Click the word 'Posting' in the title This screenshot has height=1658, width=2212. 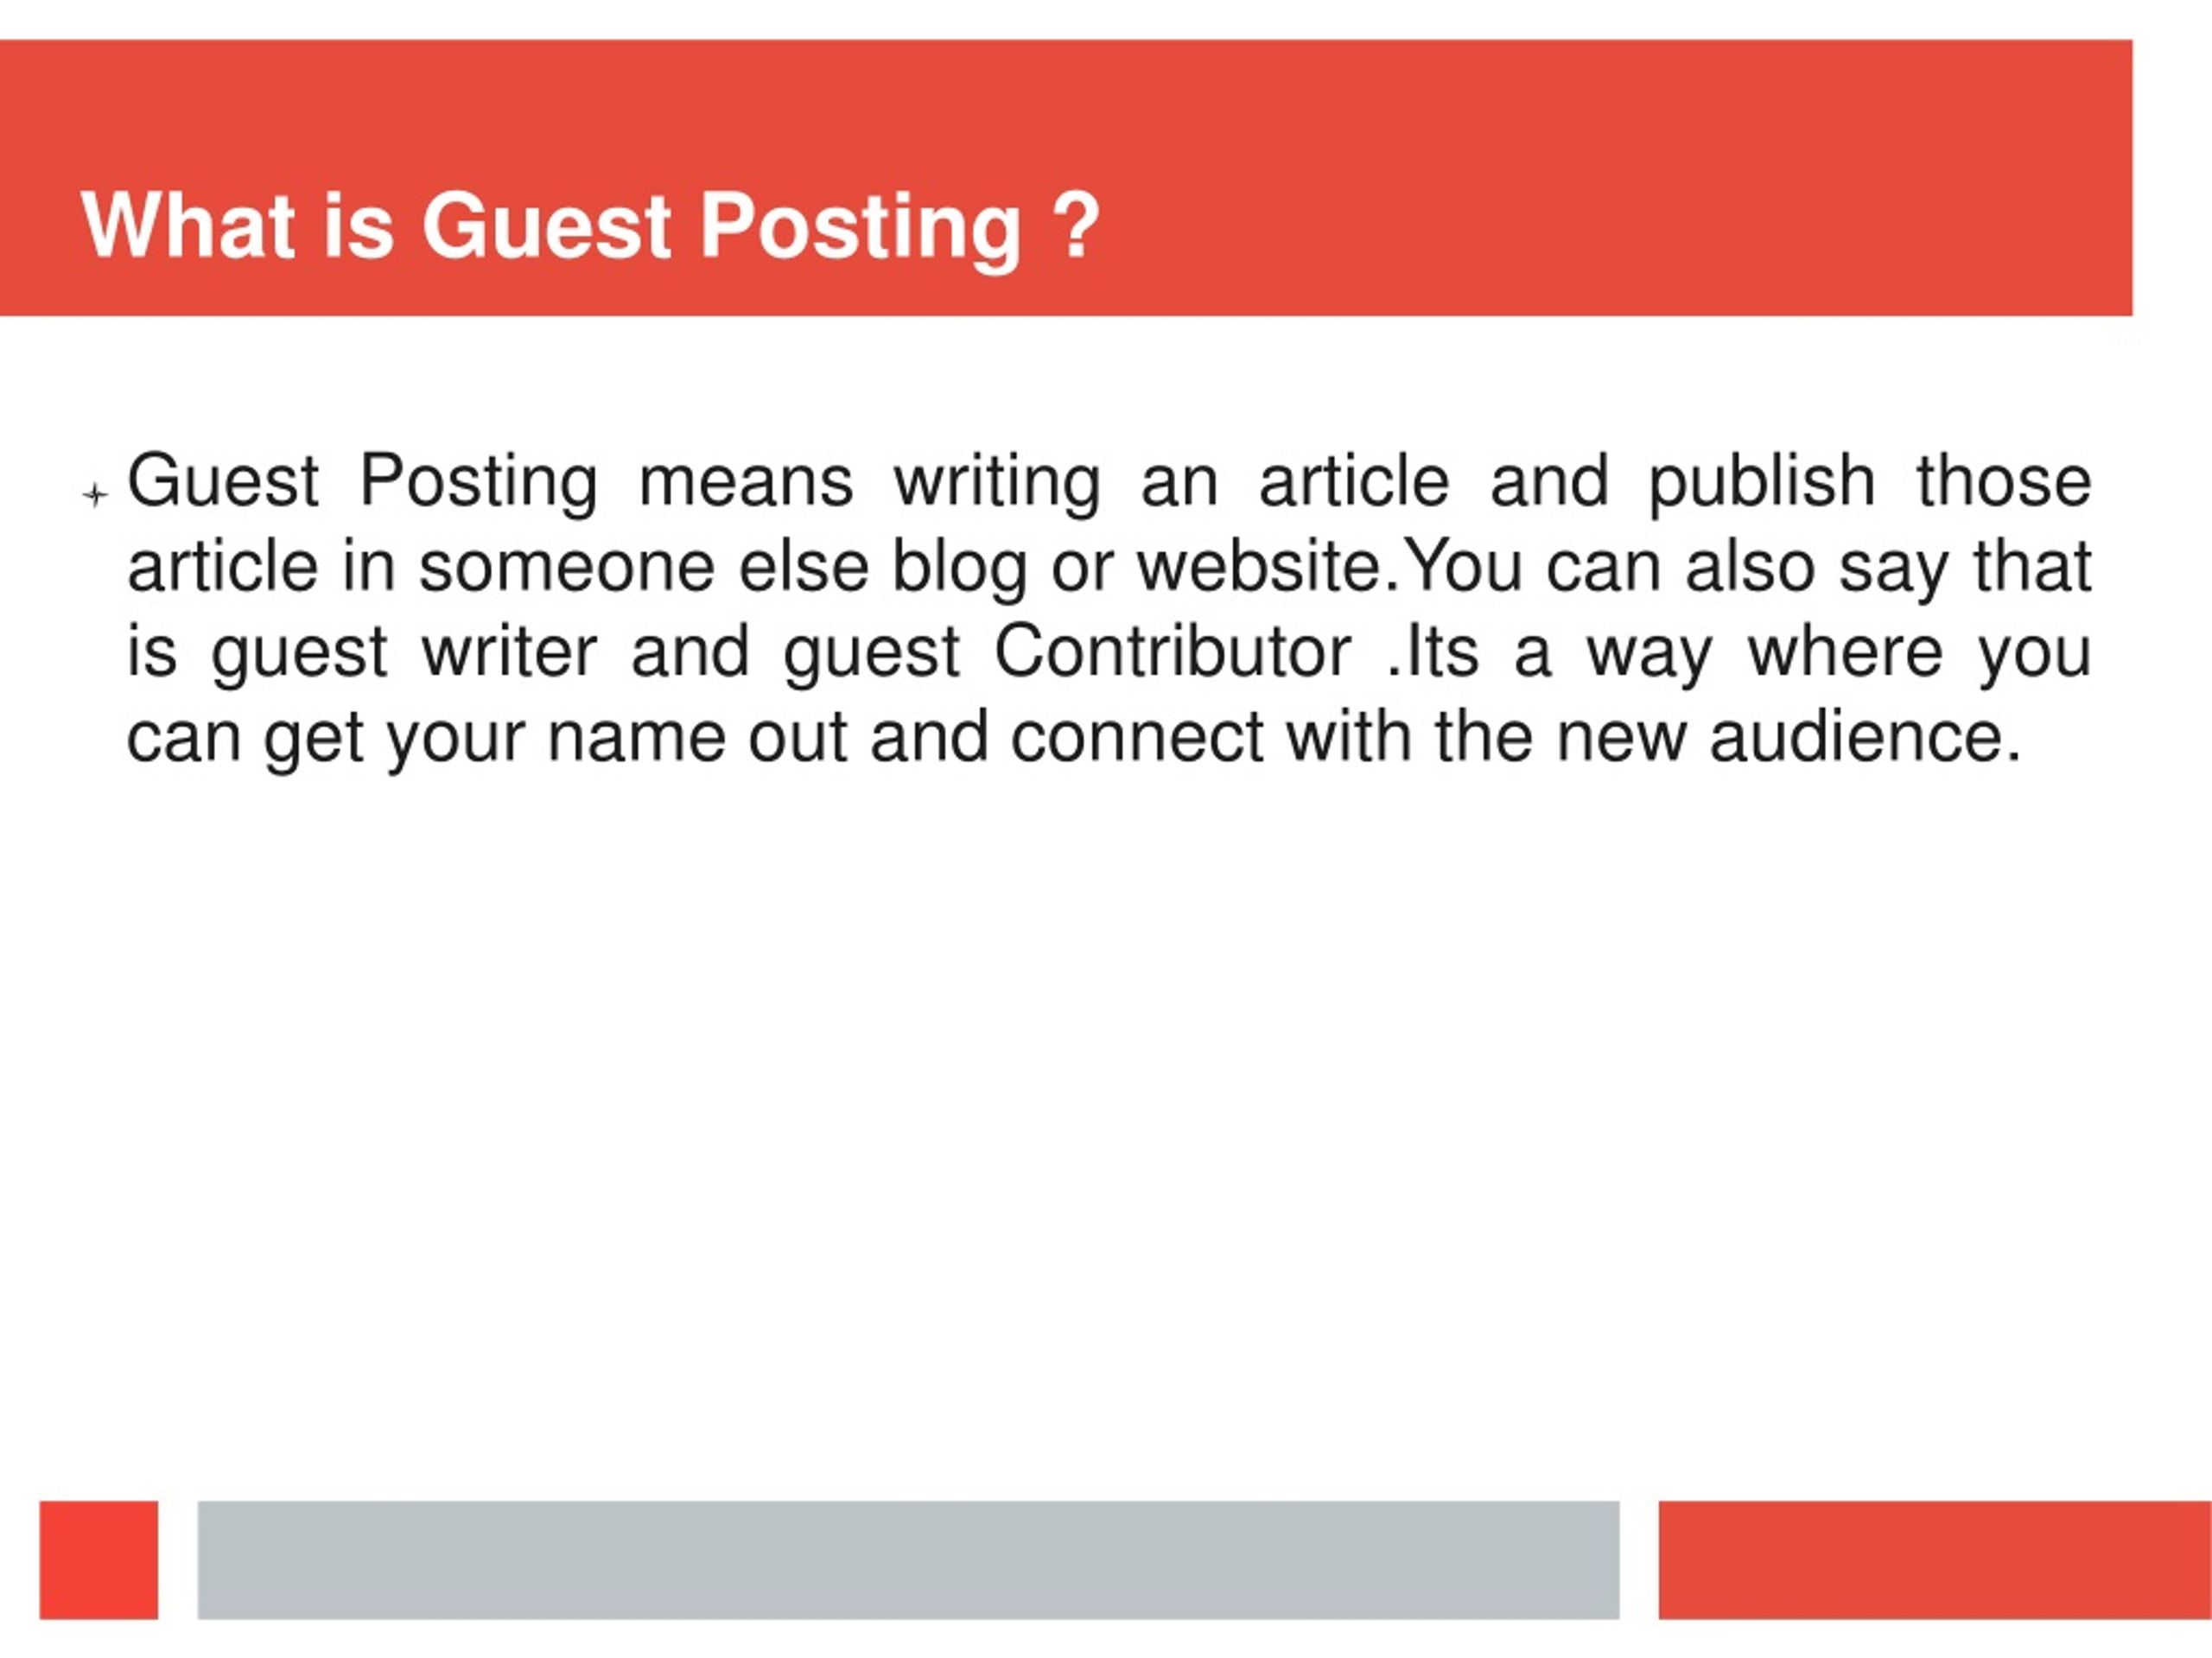[x=861, y=230]
